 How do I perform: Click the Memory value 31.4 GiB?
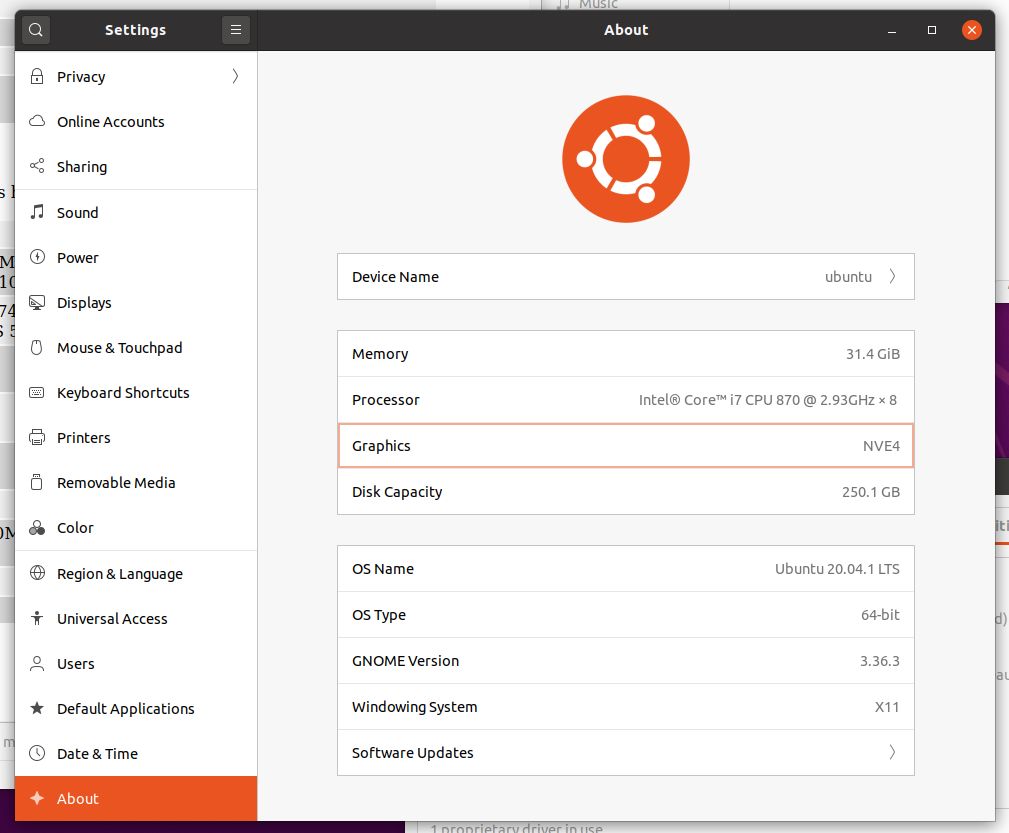[x=873, y=354]
